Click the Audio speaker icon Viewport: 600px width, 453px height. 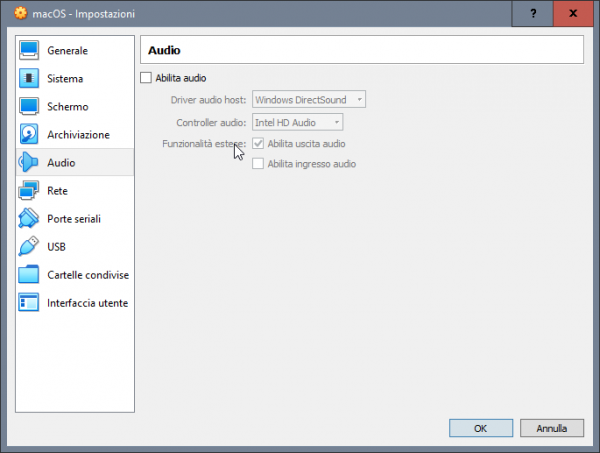pos(29,162)
